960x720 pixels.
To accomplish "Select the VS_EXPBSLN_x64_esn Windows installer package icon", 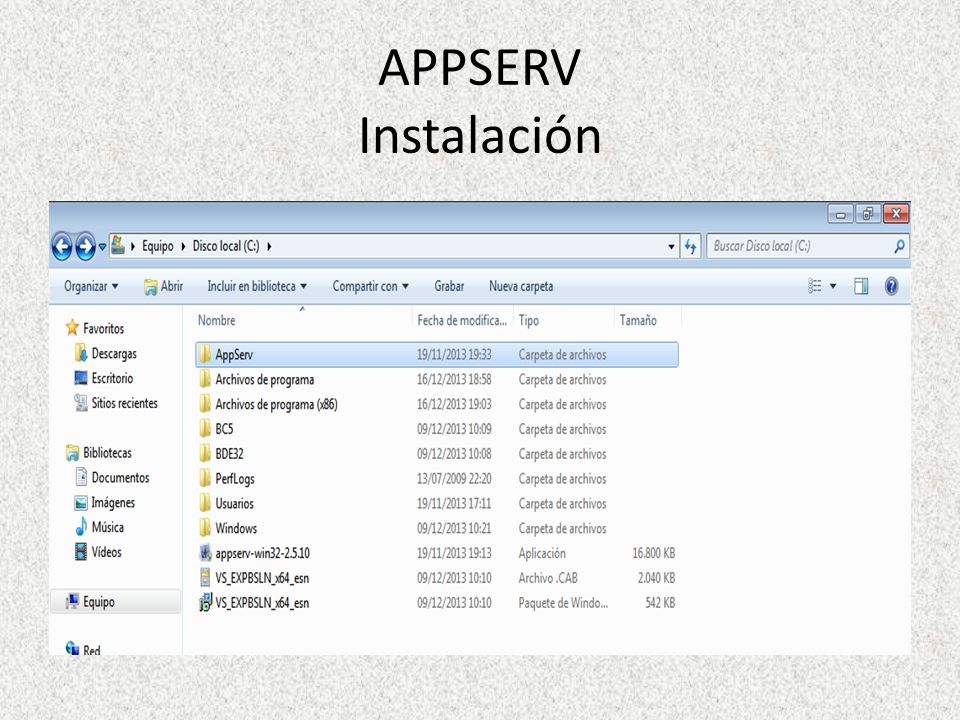I will (206, 602).
